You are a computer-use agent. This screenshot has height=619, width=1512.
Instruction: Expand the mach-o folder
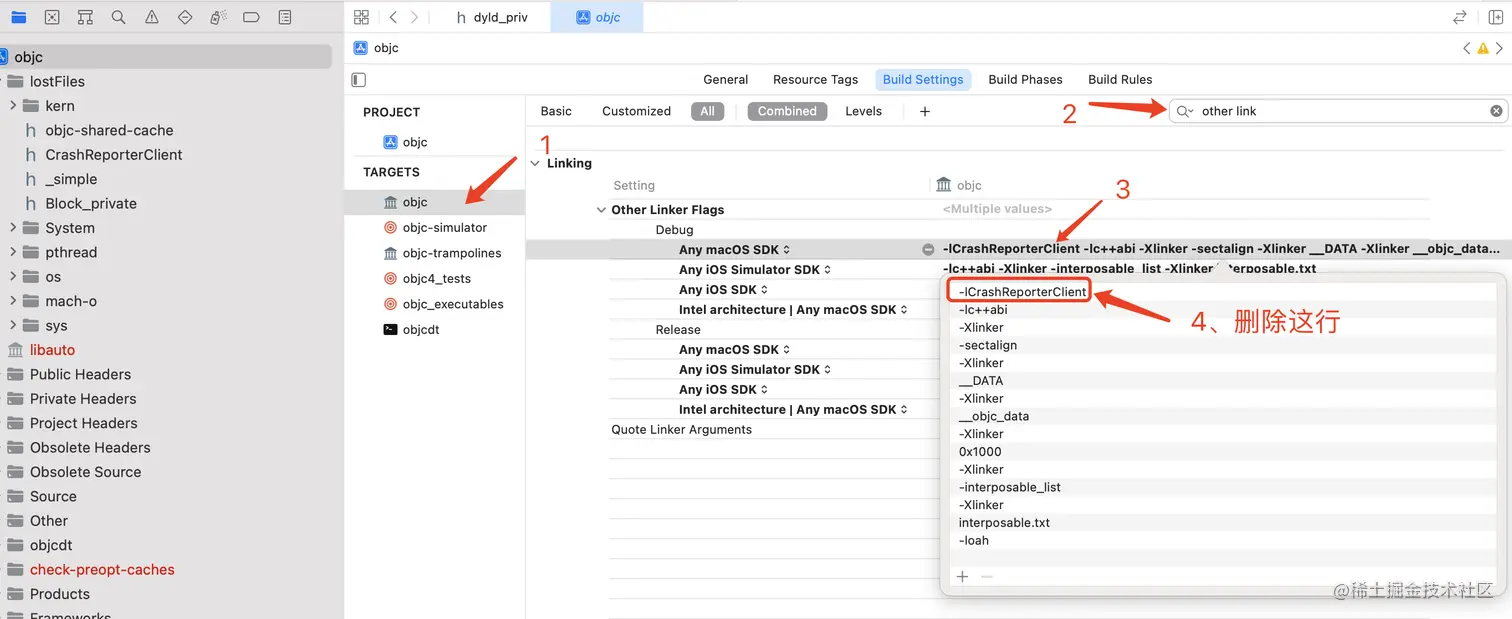click(13, 301)
